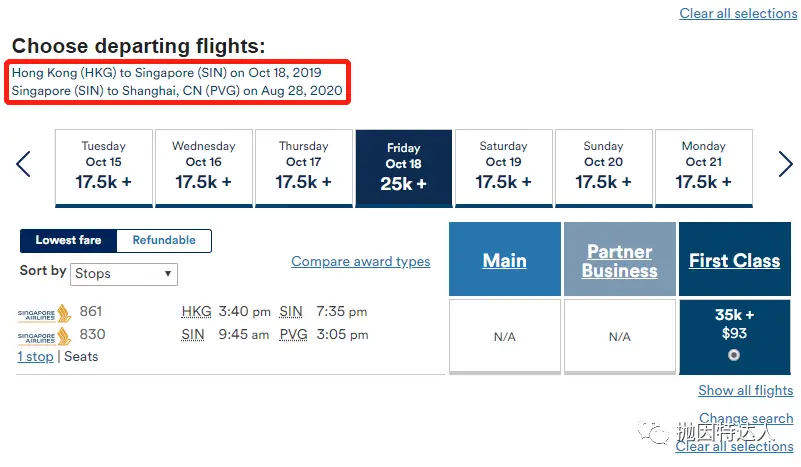The height and width of the screenshot is (467, 801).
Task: Click Singapore Airlines logo for flight 861
Action: pyautogui.click(x=44, y=313)
